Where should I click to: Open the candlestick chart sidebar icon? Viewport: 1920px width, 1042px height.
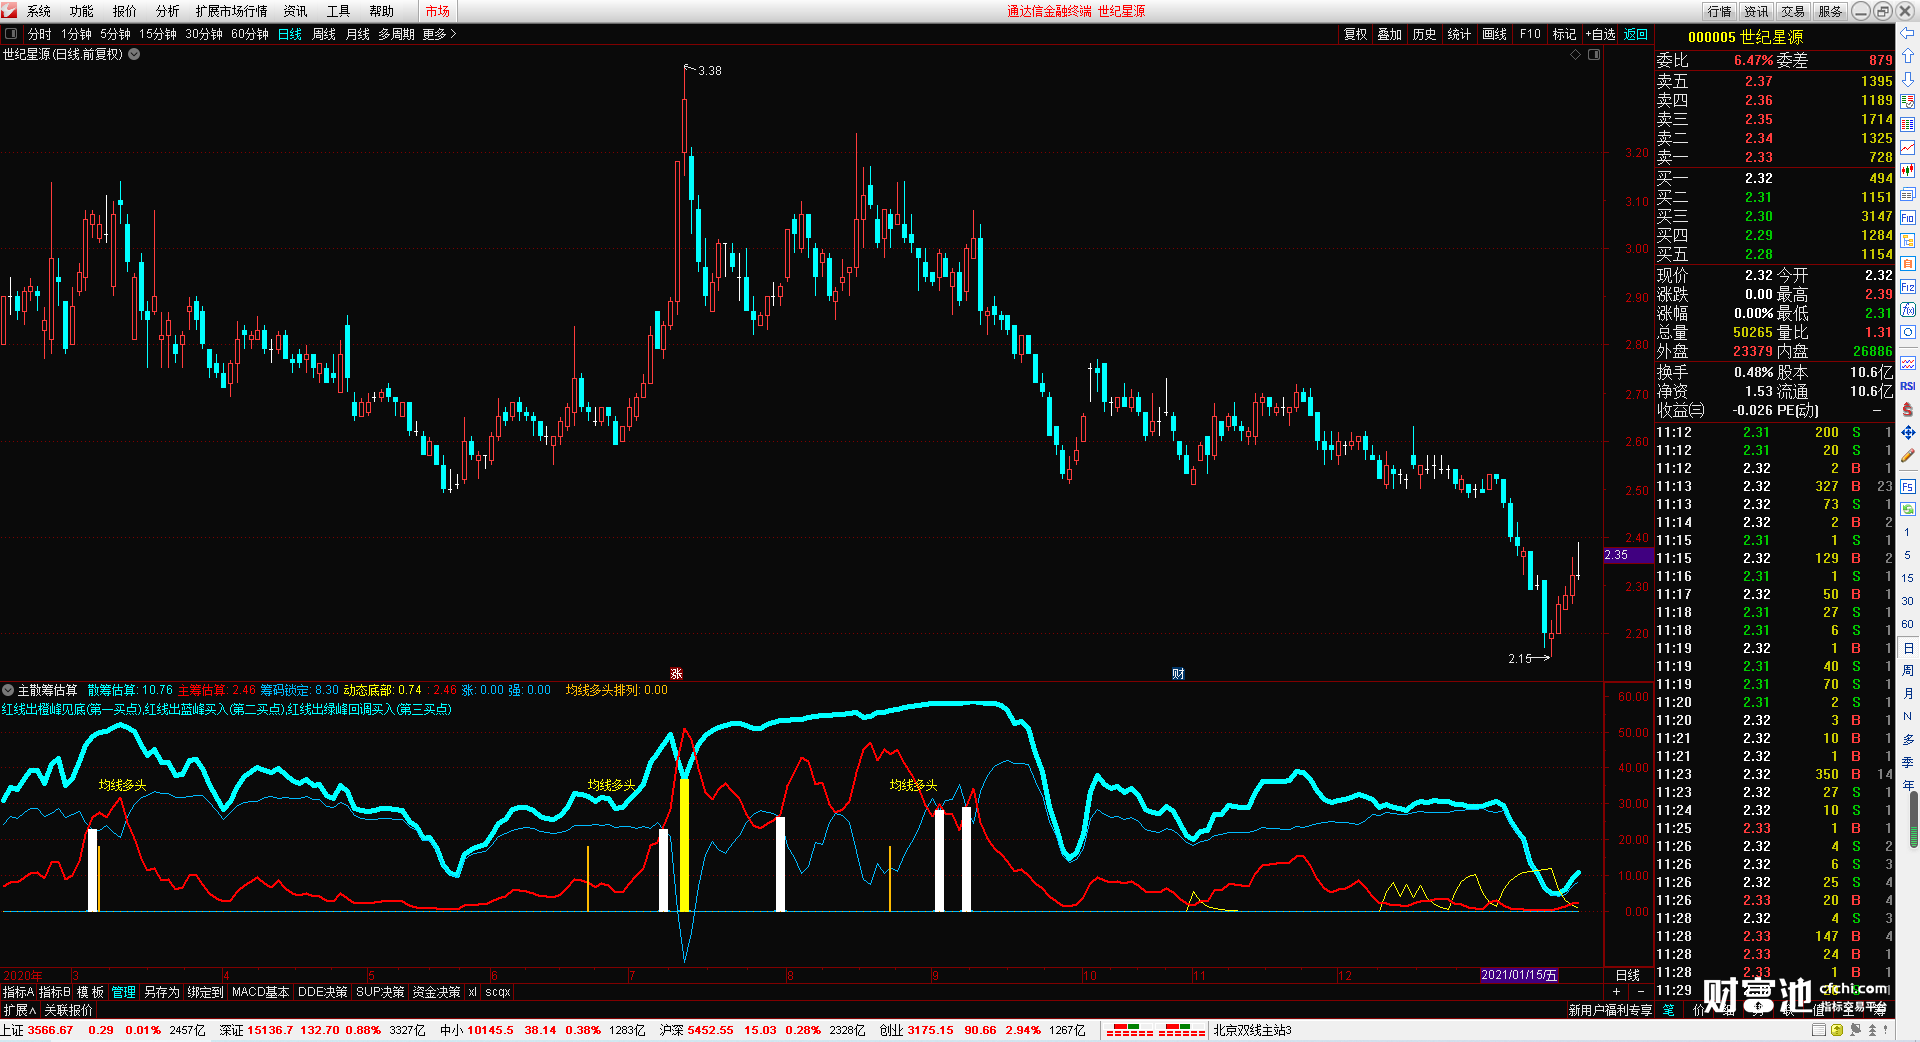tap(1908, 171)
